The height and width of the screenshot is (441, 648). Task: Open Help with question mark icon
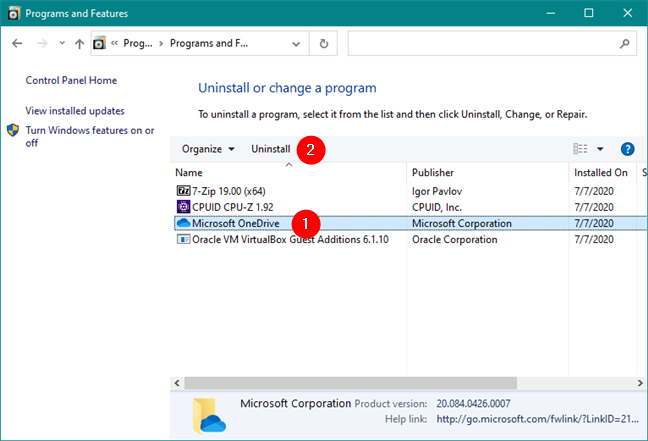[627, 149]
